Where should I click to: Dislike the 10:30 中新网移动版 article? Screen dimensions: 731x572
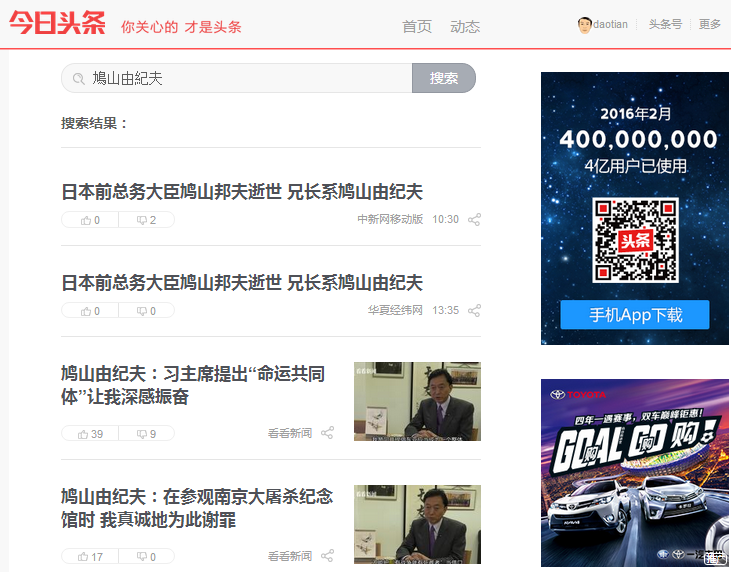[x=146, y=220]
